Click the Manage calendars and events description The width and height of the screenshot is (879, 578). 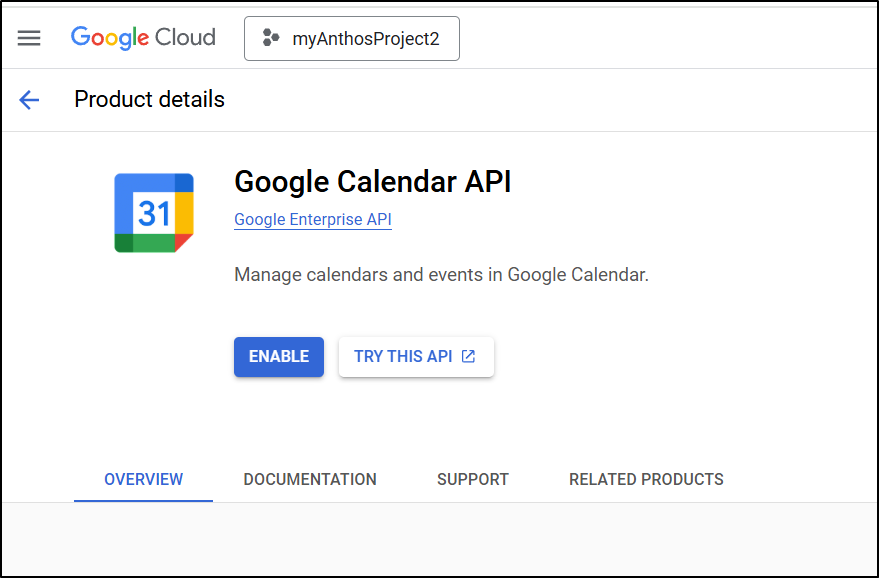(441, 275)
